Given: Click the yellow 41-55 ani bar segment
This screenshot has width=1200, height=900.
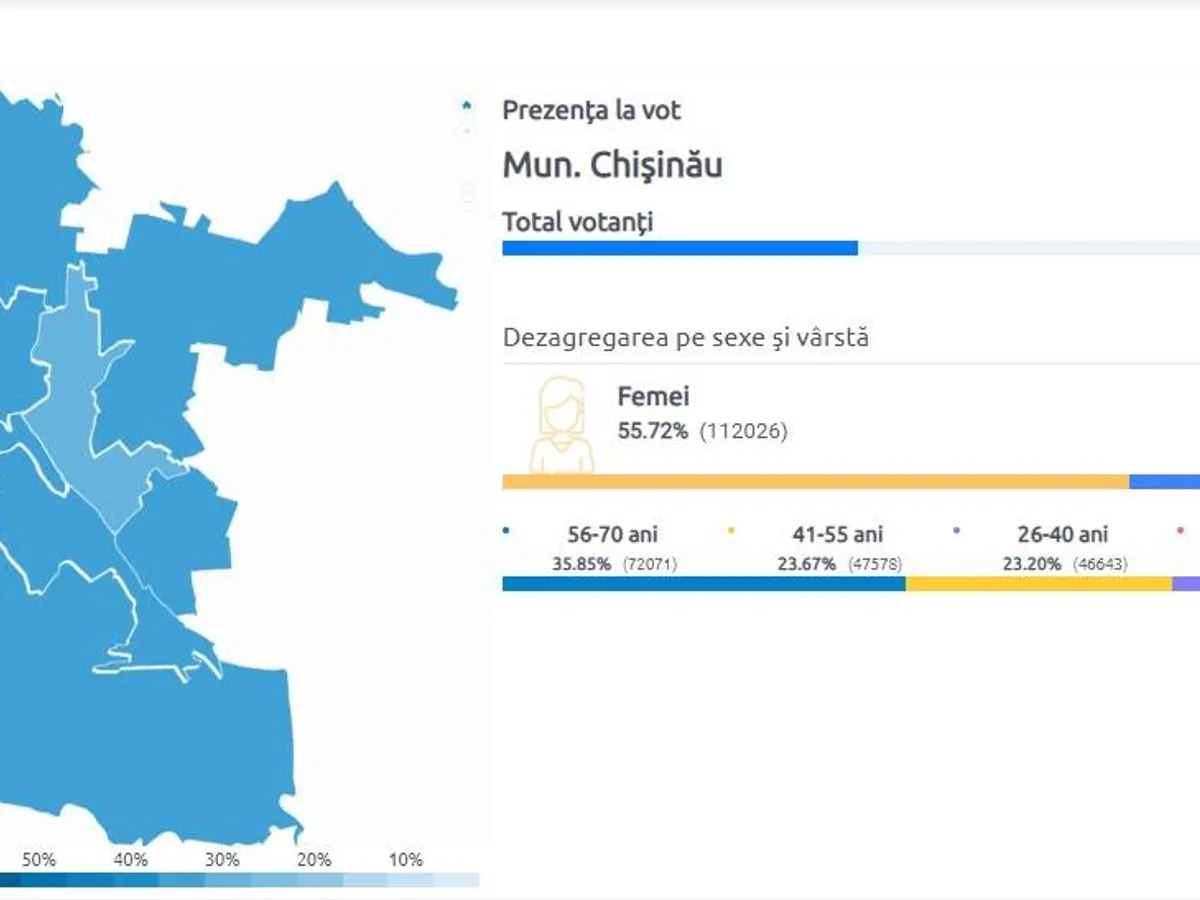Looking at the screenshot, I should 1038,584.
